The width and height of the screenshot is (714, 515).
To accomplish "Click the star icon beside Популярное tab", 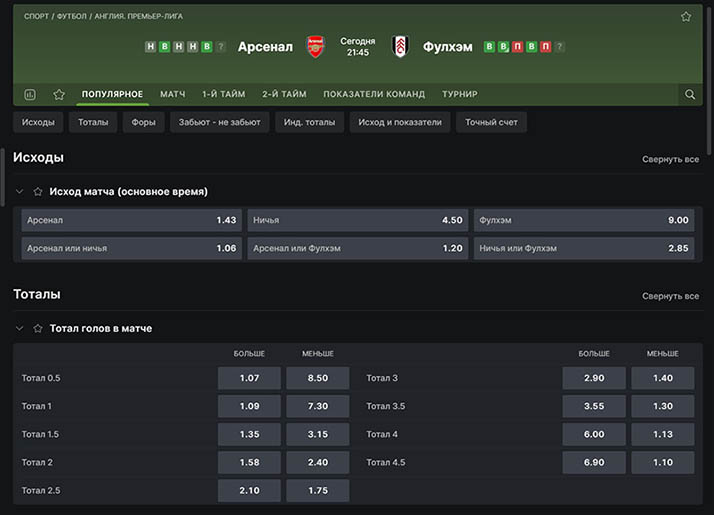I will point(59,94).
